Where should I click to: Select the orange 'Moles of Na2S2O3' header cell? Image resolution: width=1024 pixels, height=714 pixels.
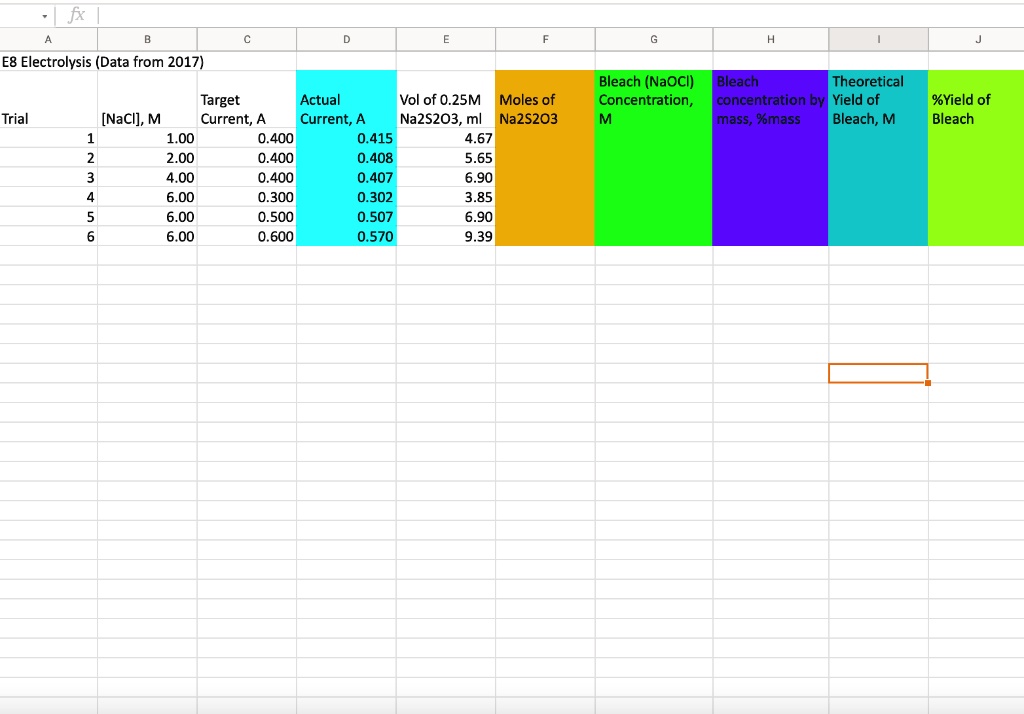(545, 100)
